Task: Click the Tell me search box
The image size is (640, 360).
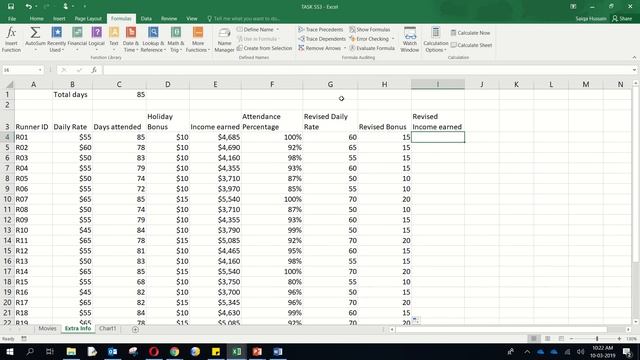Action: 243,18
